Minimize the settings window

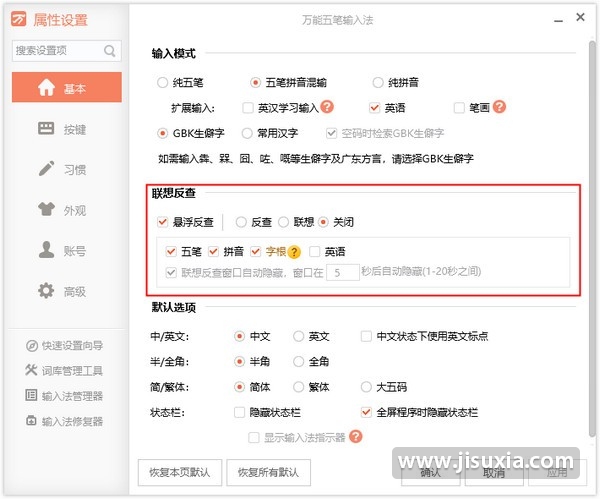pyautogui.click(x=558, y=20)
